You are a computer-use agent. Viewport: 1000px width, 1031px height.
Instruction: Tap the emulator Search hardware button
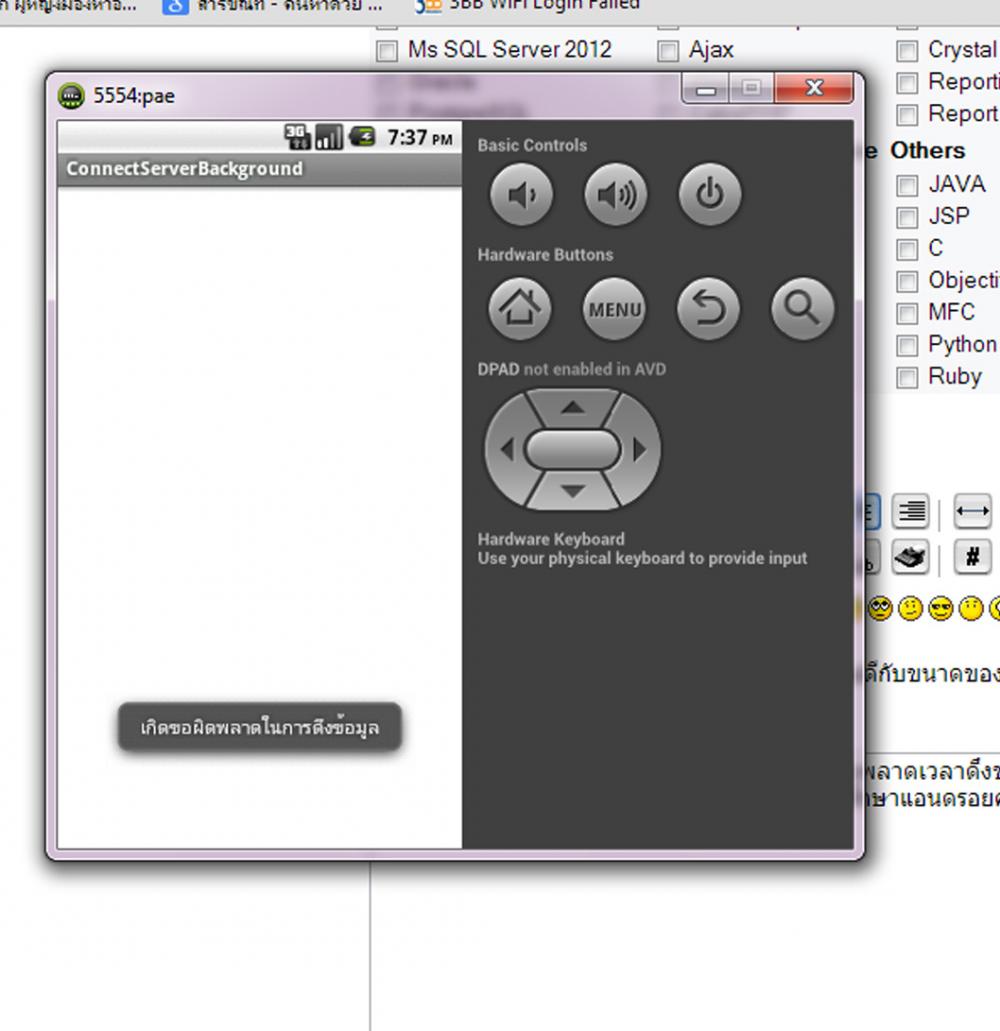pyautogui.click(x=803, y=308)
